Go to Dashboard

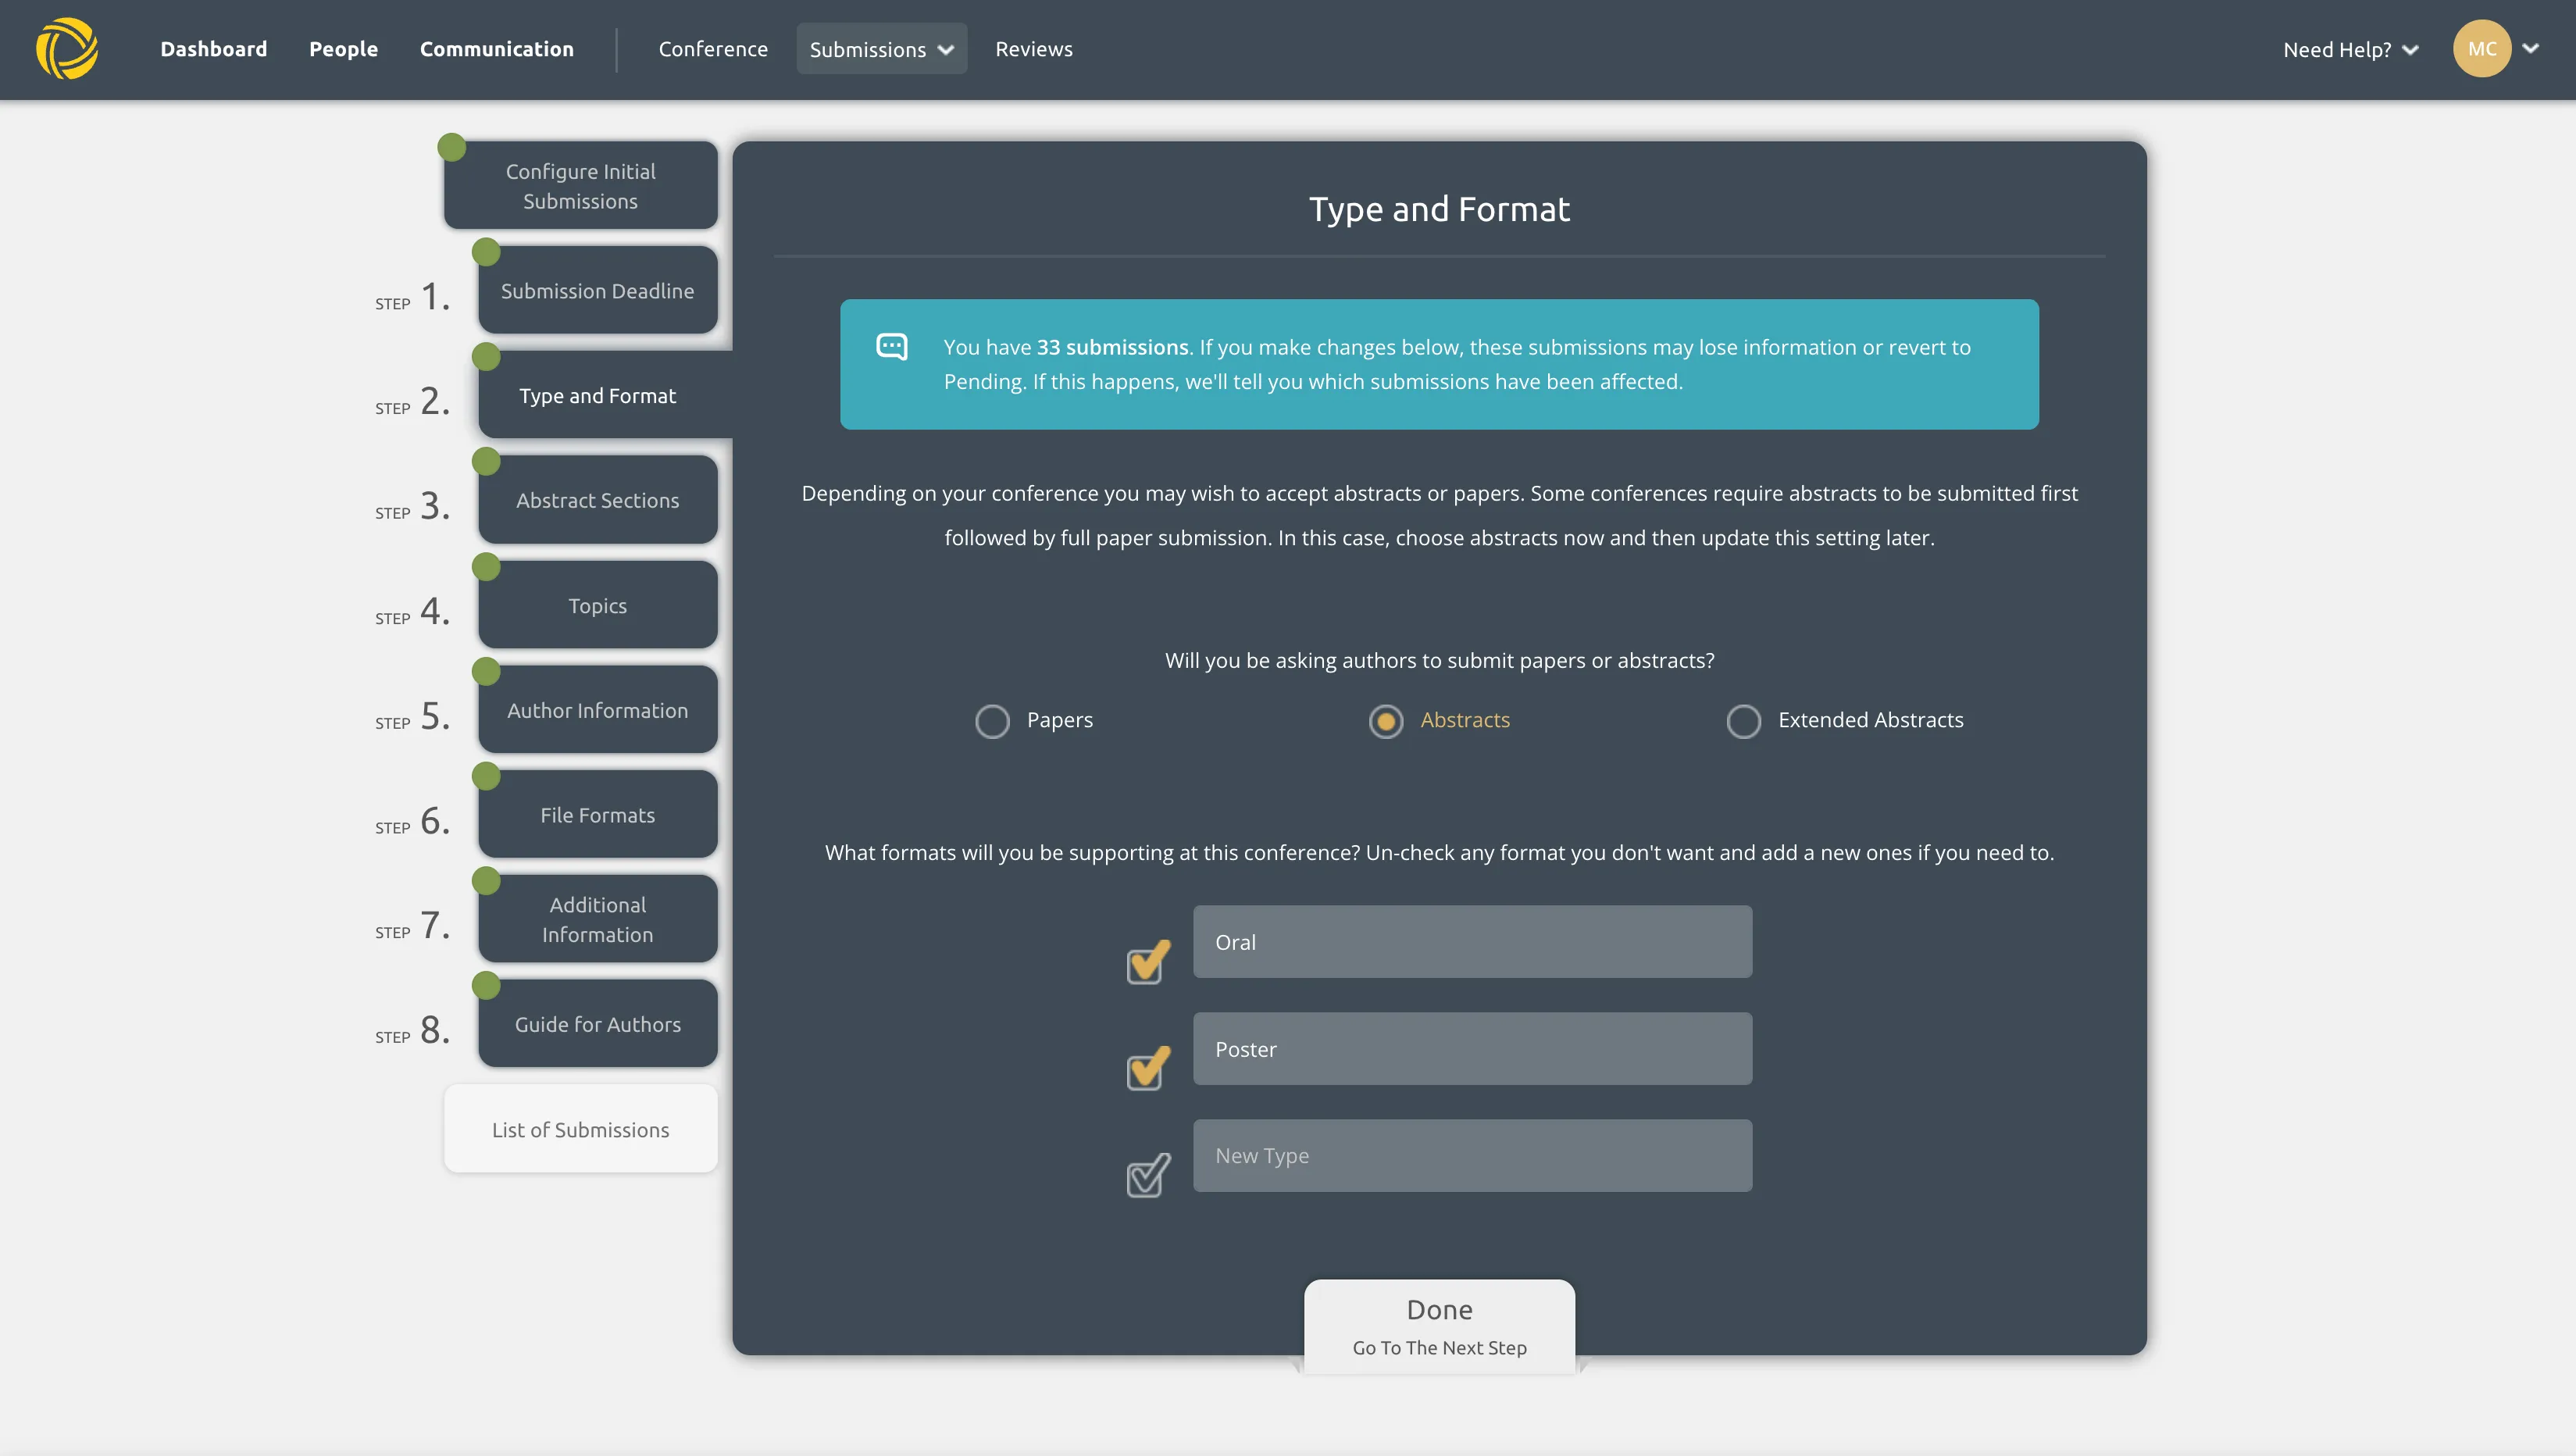[x=213, y=49]
